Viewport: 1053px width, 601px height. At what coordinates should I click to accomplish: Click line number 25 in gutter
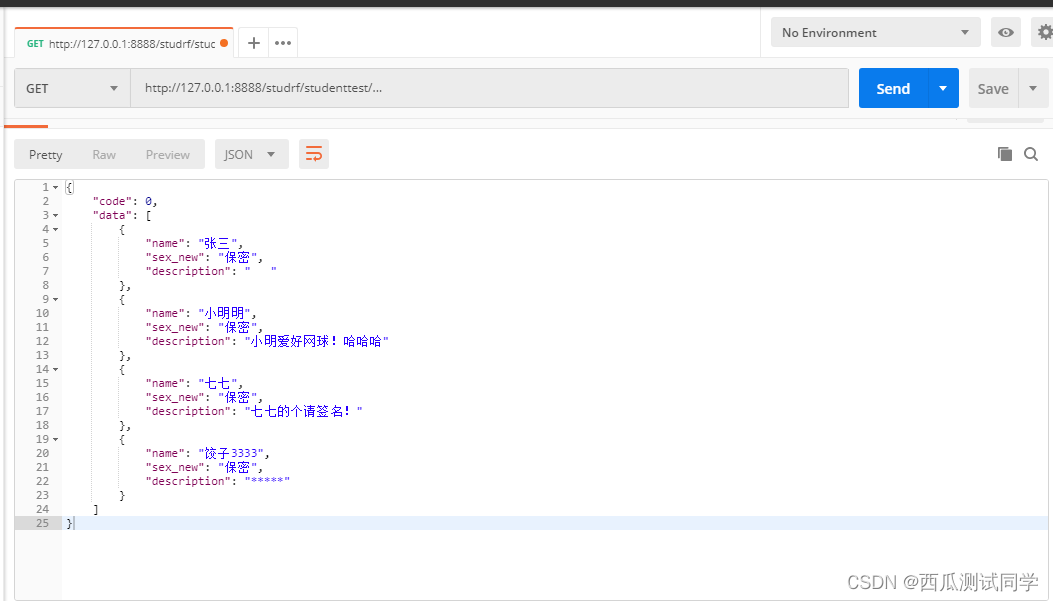[x=42, y=523]
